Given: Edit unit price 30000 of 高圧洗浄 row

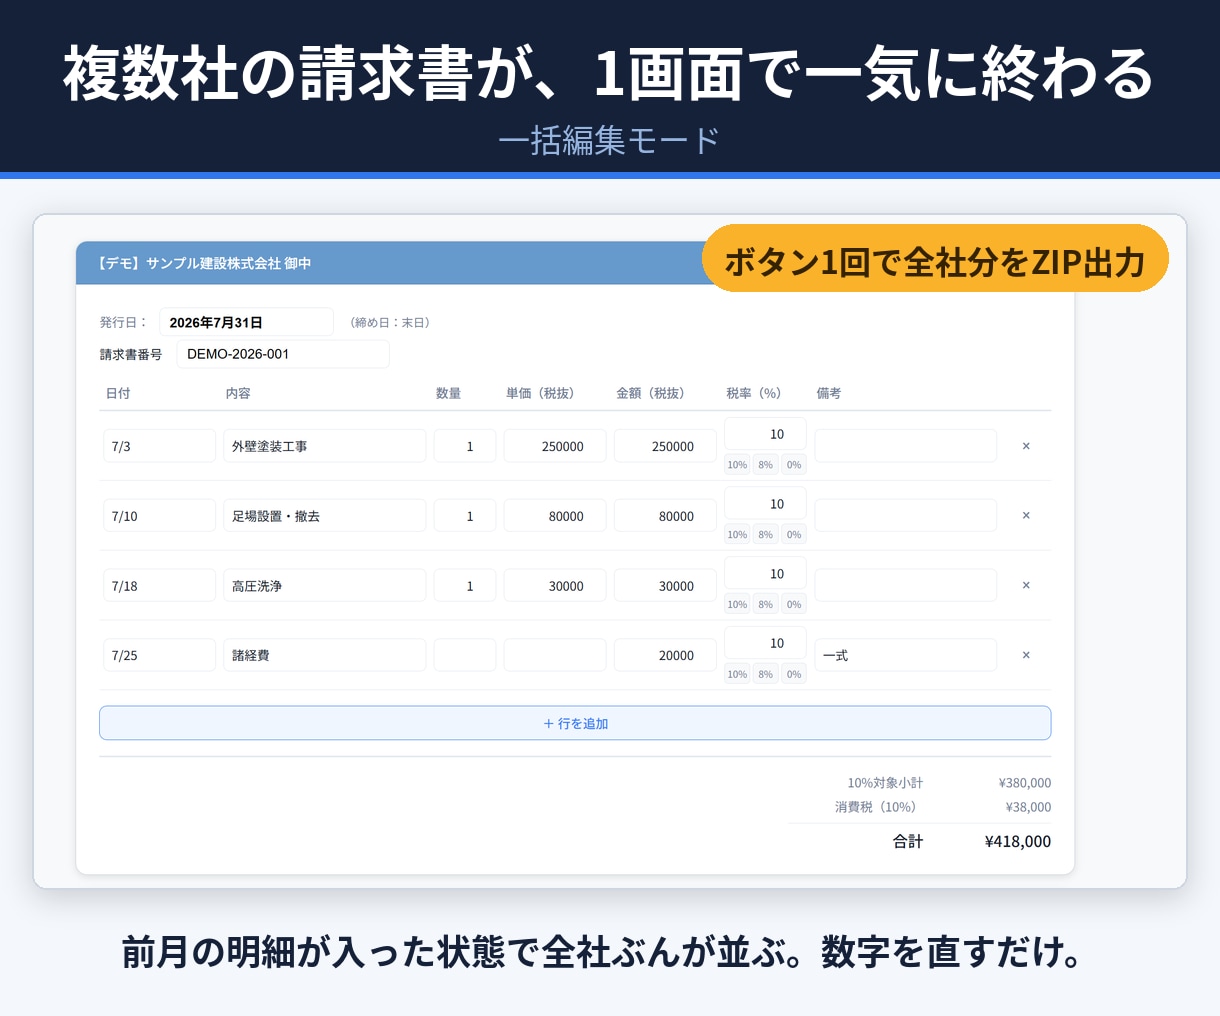Looking at the screenshot, I should pyautogui.click(x=555, y=586).
